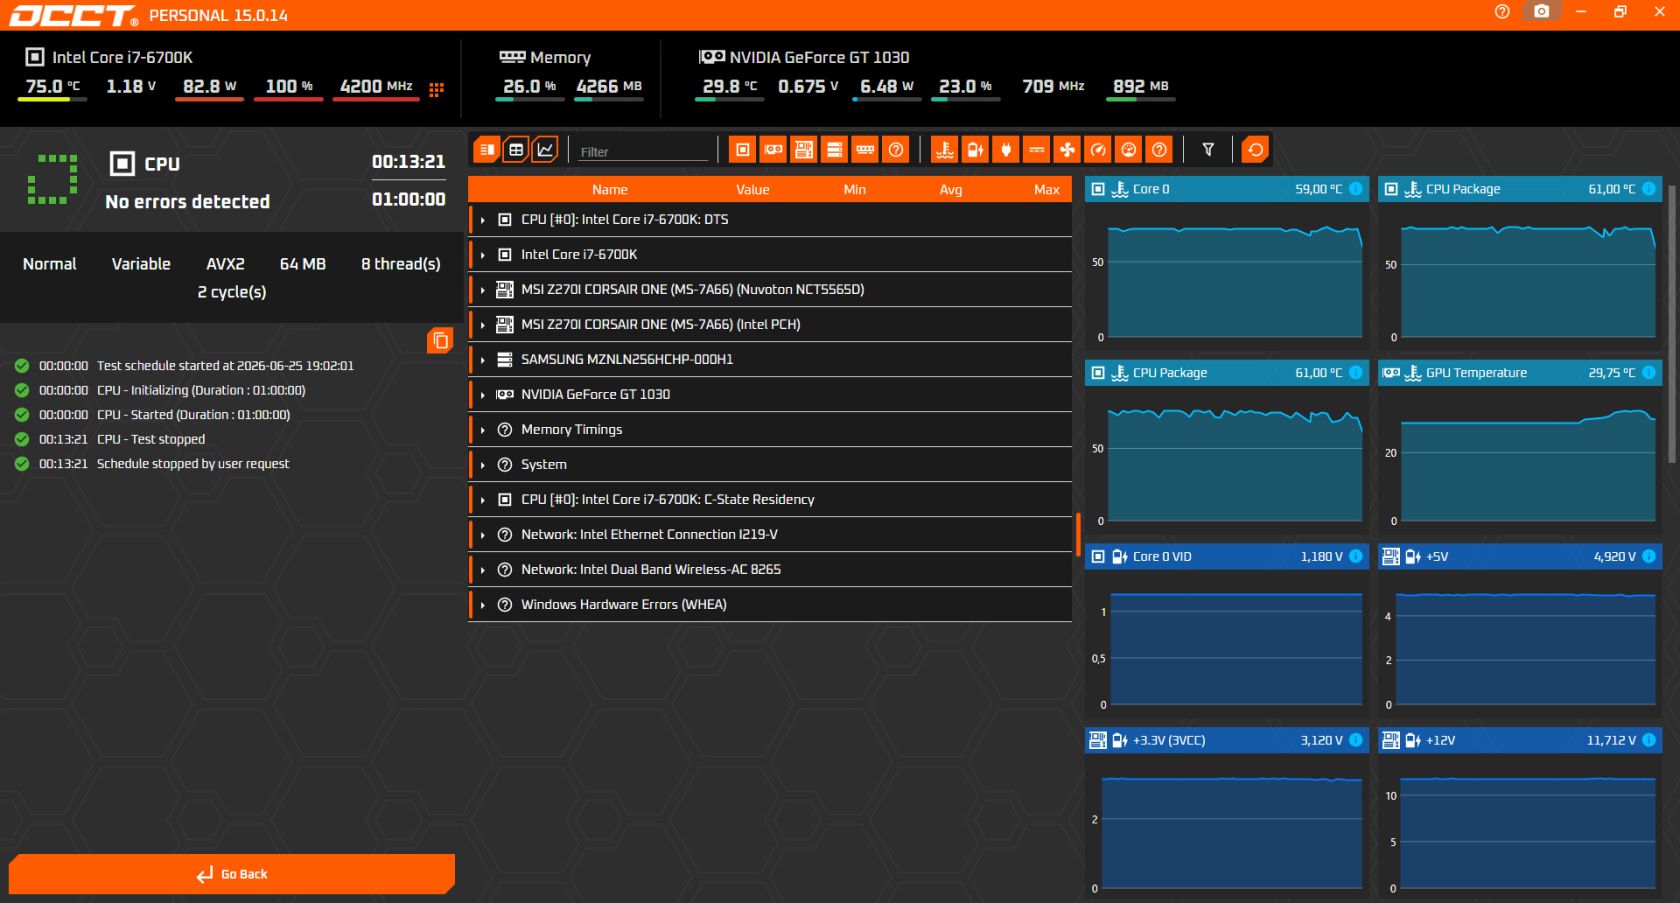Switch to the graph view layout icon

coord(545,150)
